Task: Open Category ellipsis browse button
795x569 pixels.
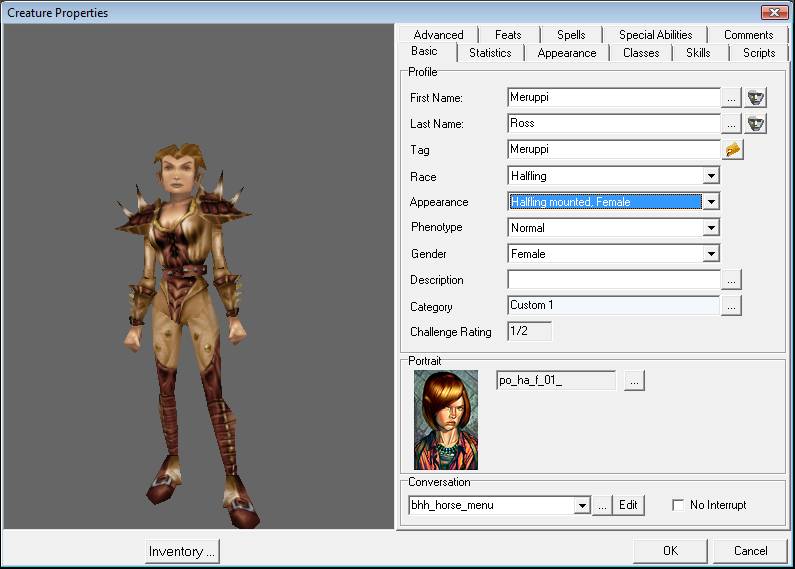Action: [x=731, y=306]
